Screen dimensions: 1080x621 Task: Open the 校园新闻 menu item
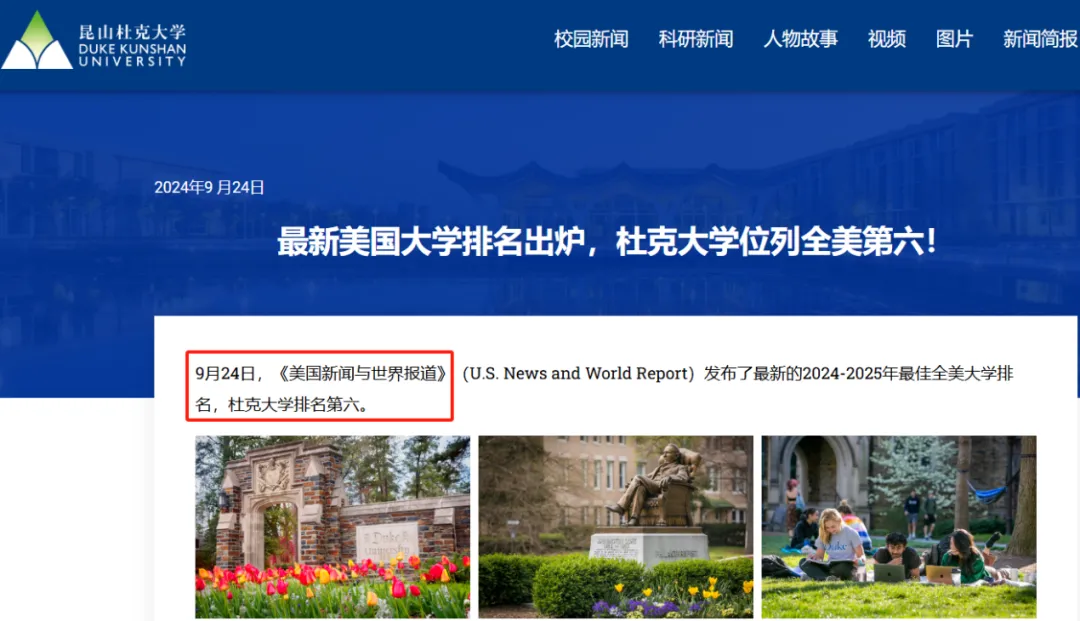pyautogui.click(x=591, y=39)
